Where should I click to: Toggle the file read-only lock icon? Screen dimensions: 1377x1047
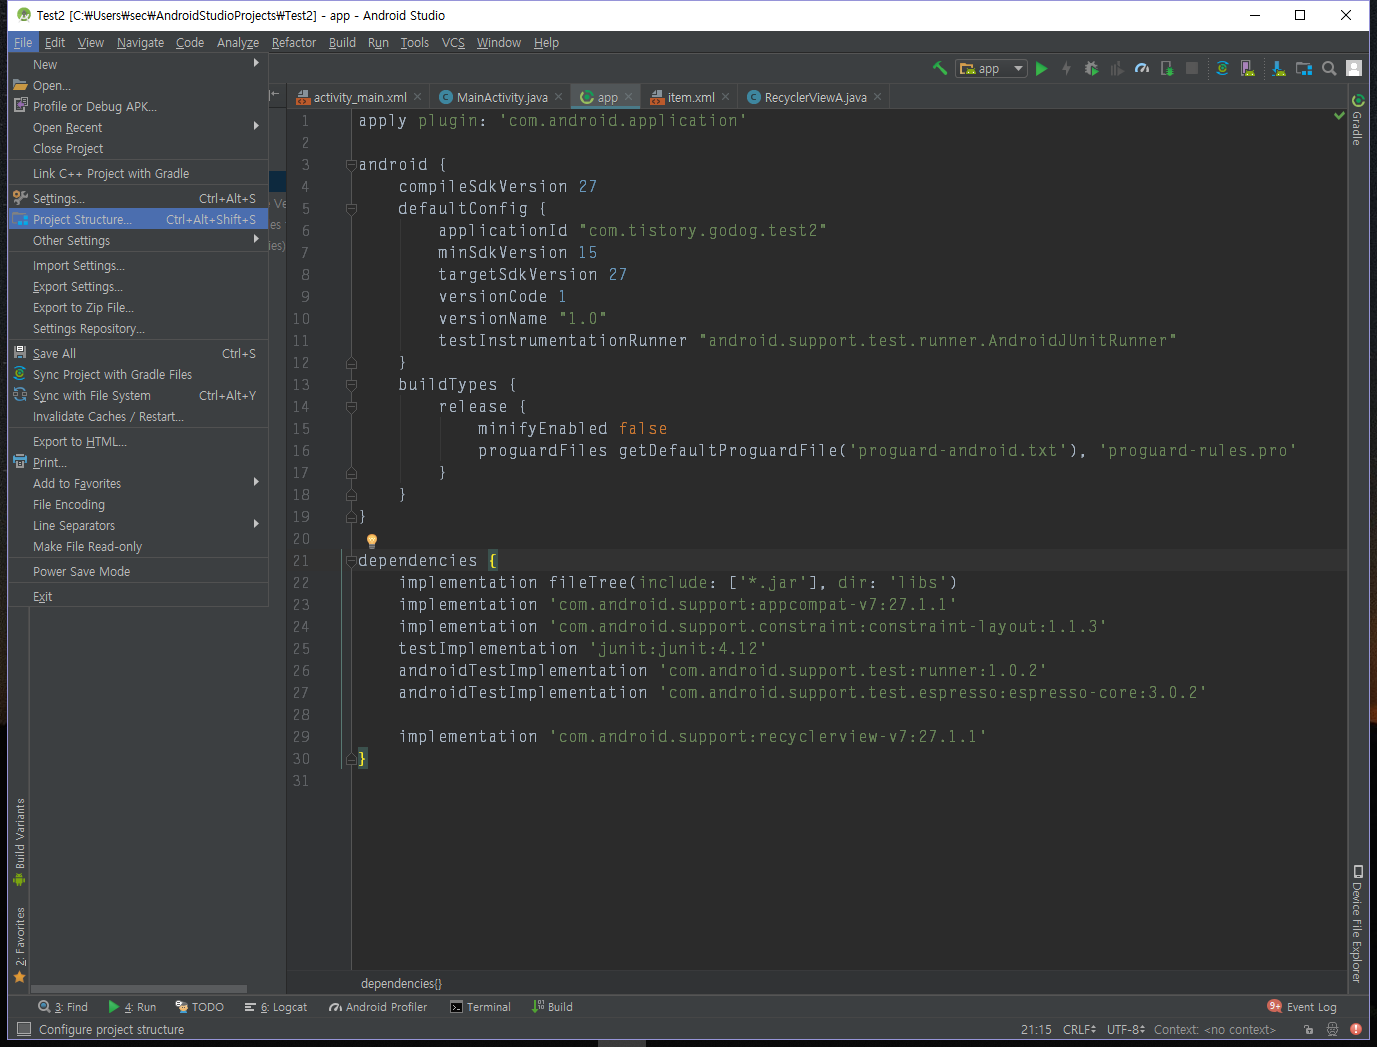click(x=1309, y=1029)
